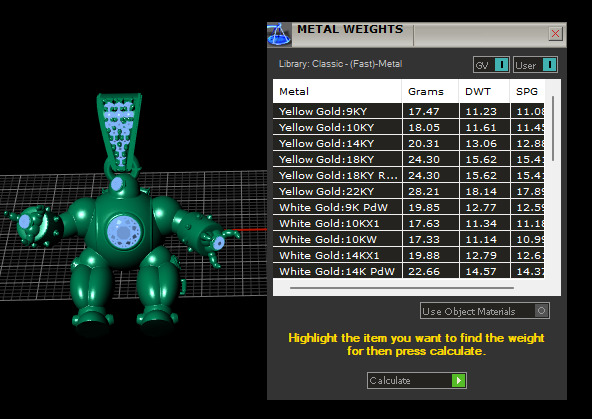The width and height of the screenshot is (592, 419).
Task: Select the Yellow Gold:18KY row
Action: (409, 159)
